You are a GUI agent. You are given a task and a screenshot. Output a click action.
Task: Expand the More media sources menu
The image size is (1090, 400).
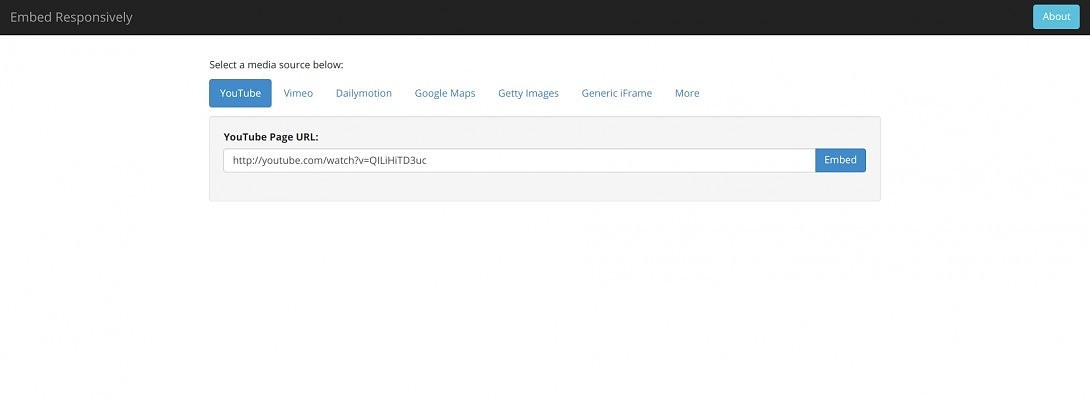(687, 93)
